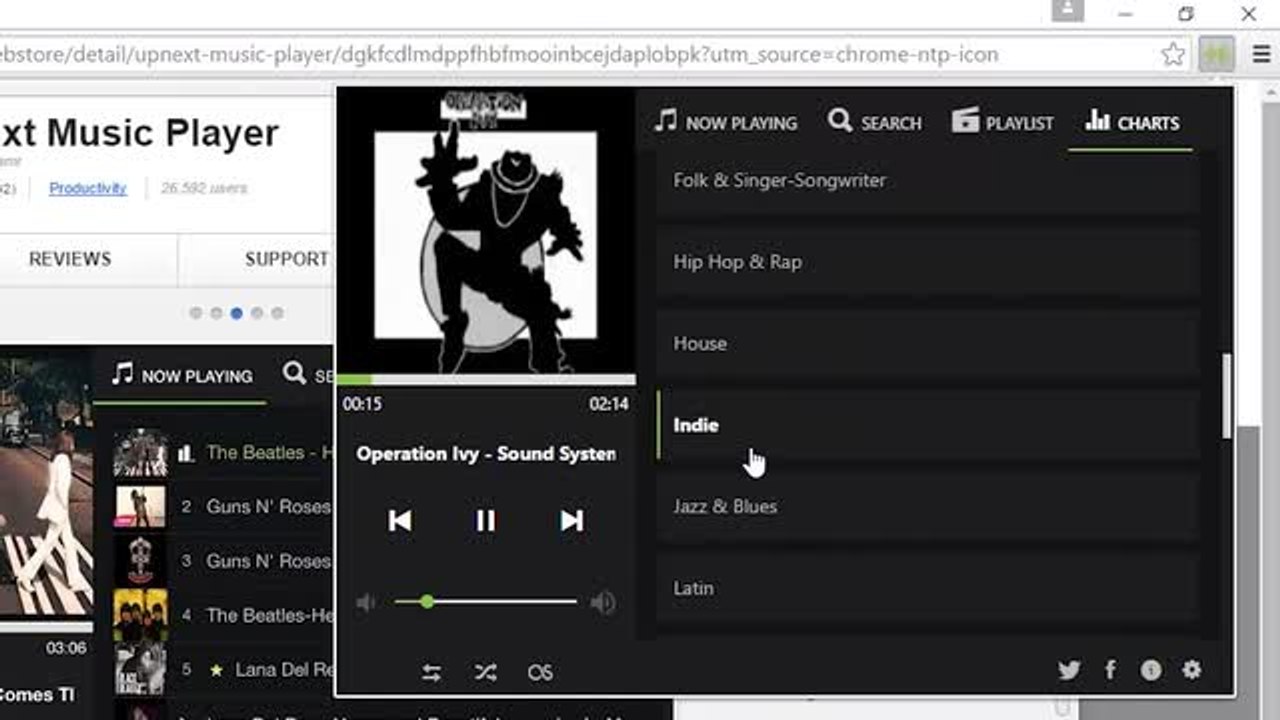The height and width of the screenshot is (720, 1280).
Task: Click The Beatles first track row
Action: 223,453
